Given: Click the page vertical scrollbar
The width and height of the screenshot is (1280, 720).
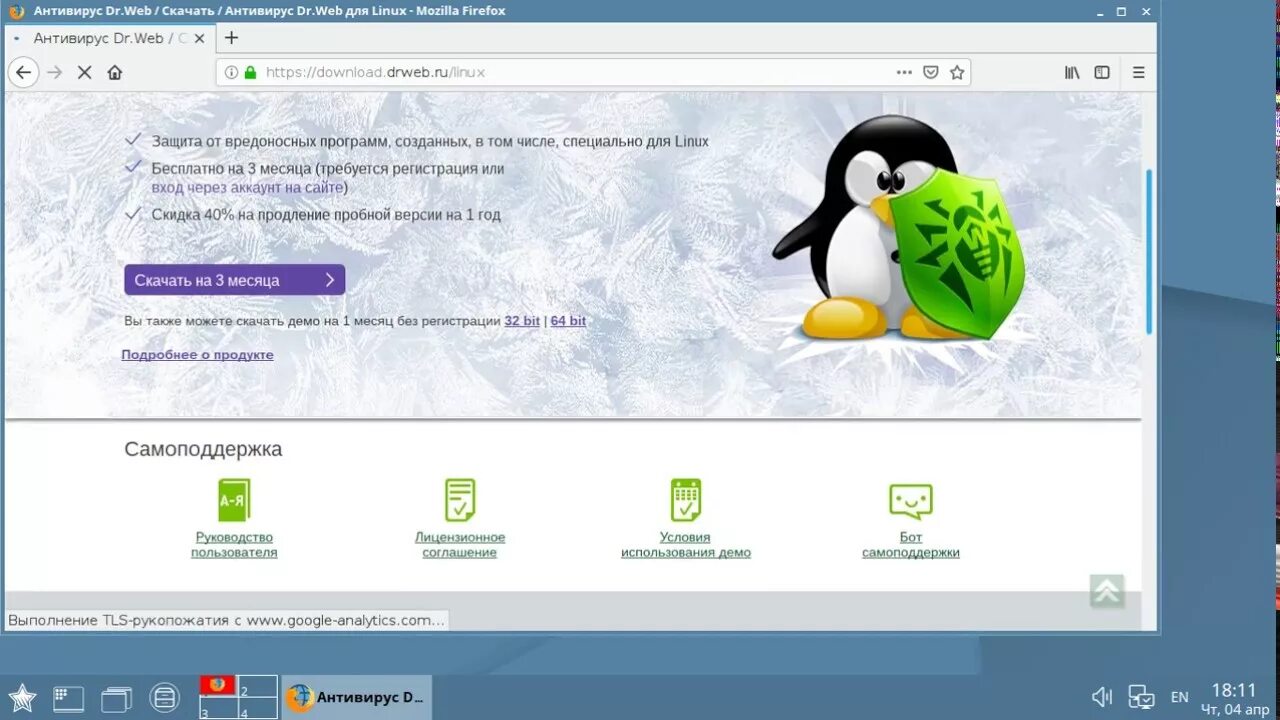Looking at the screenshot, I should [1149, 251].
